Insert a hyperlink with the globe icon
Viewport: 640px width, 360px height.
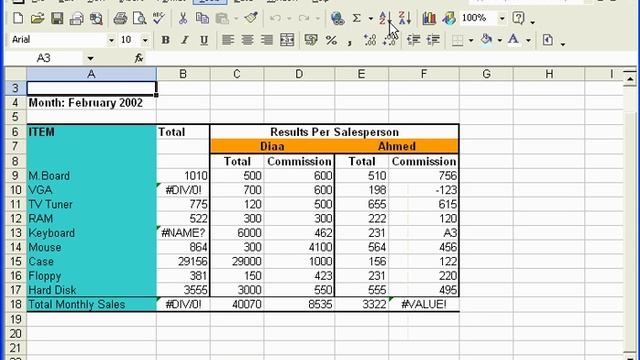[x=337, y=18]
